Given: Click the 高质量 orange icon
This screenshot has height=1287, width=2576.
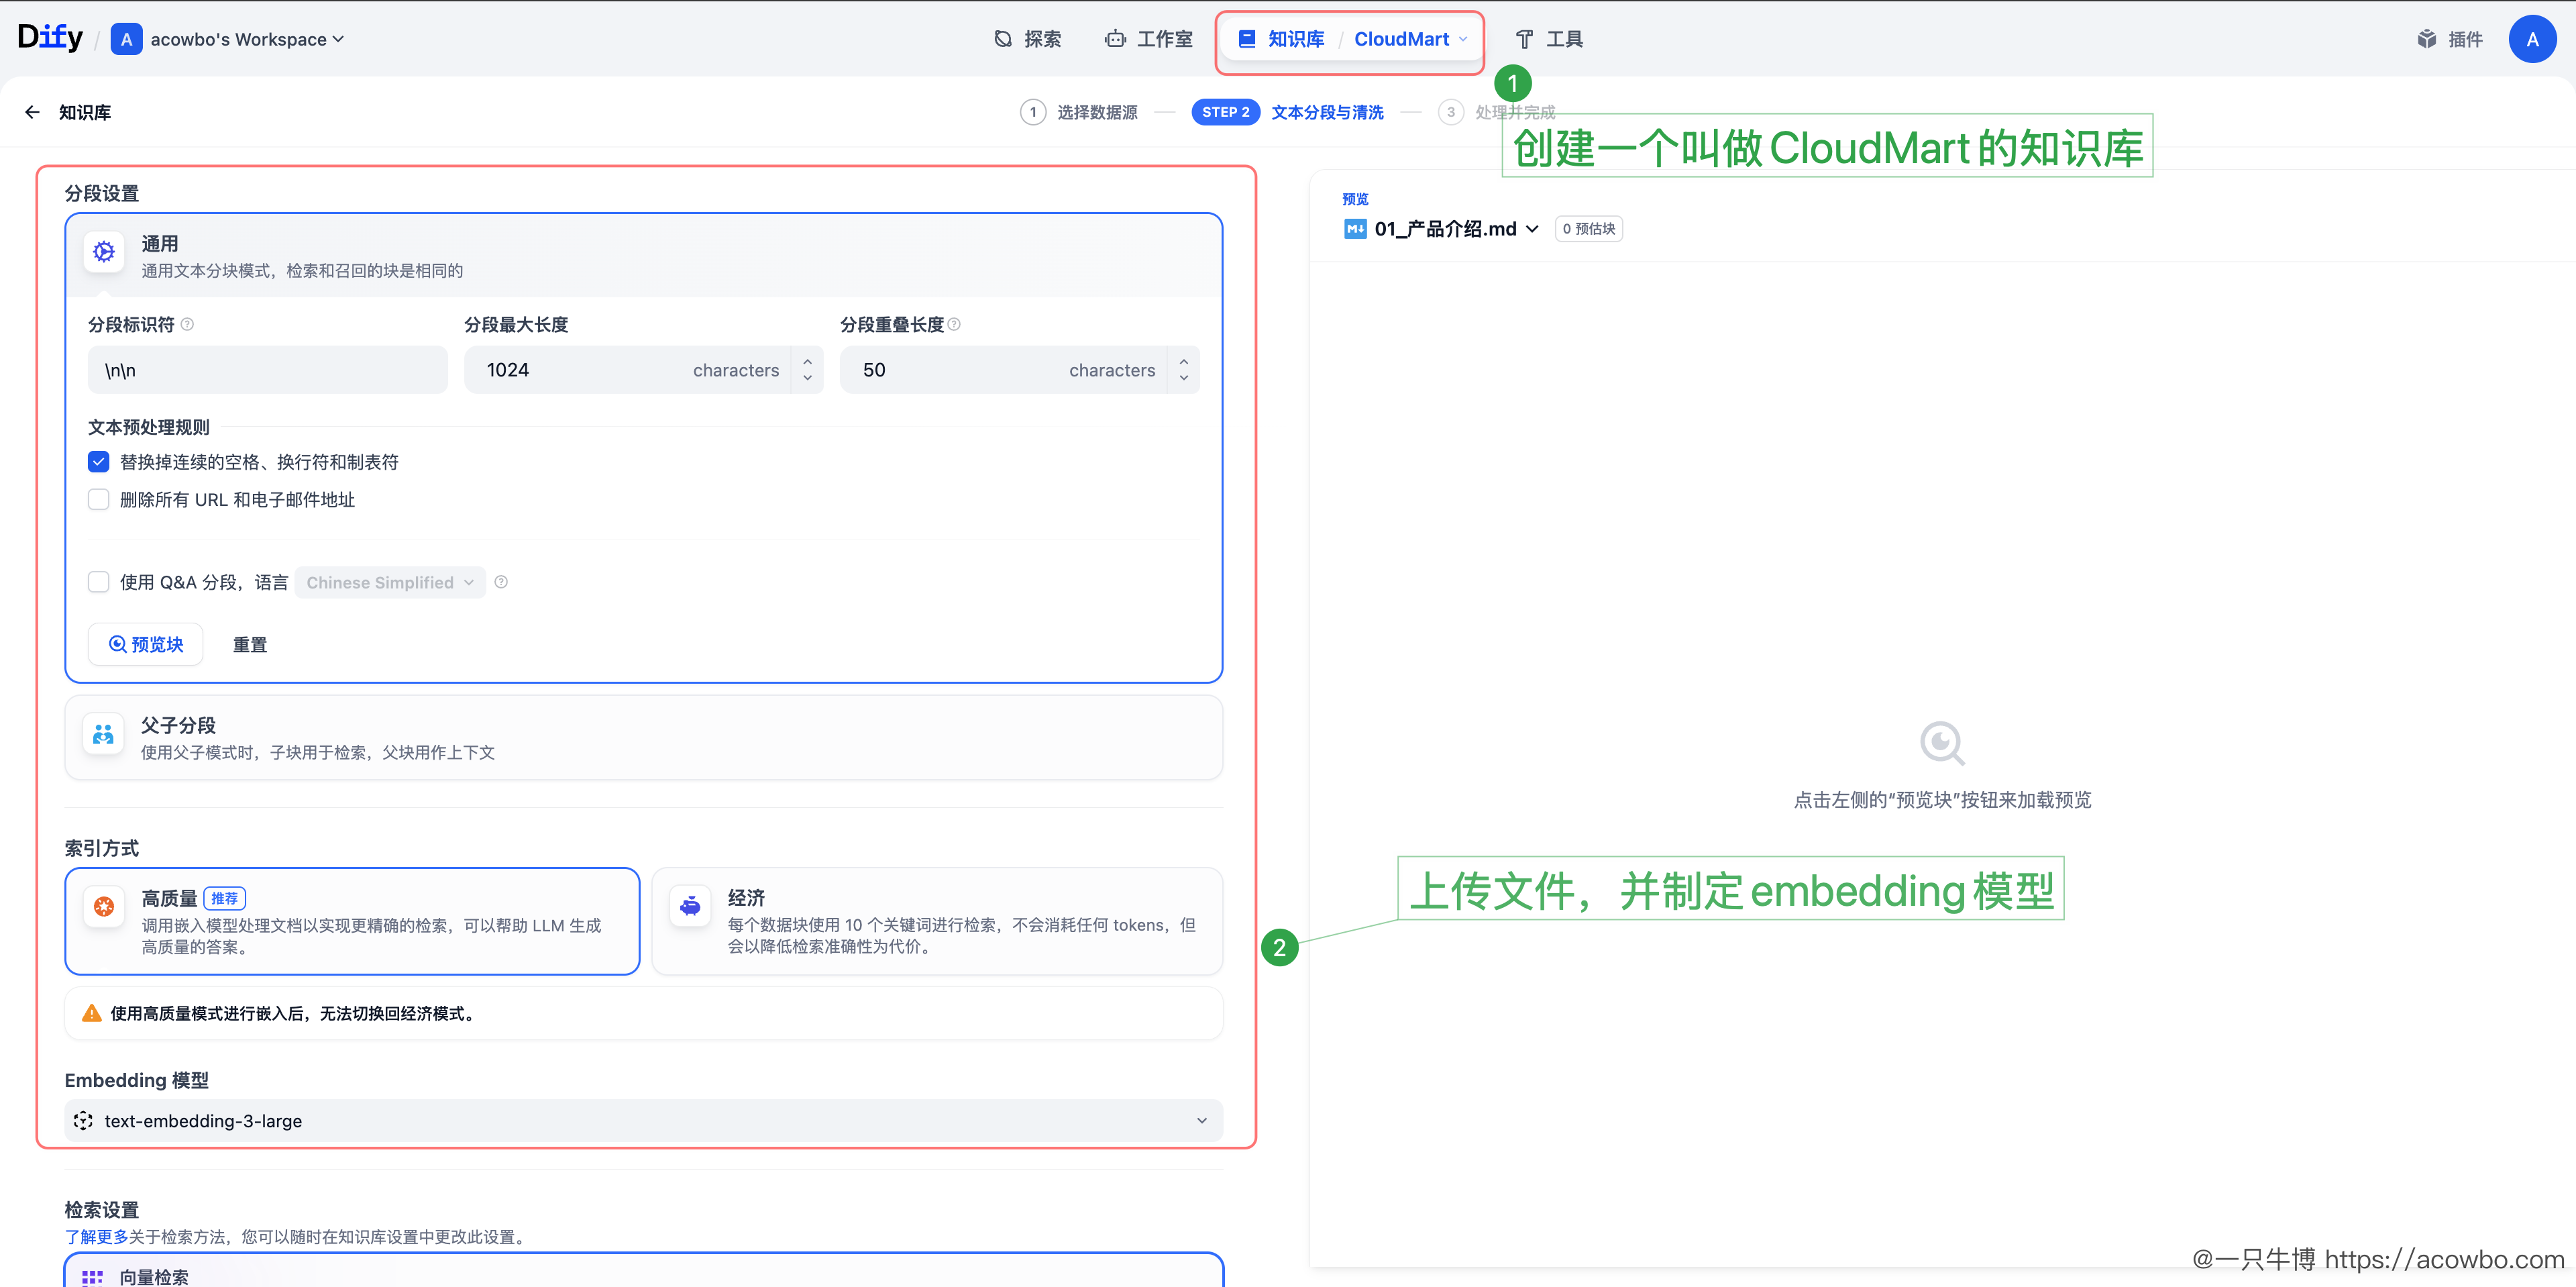Looking at the screenshot, I should pyautogui.click(x=104, y=906).
